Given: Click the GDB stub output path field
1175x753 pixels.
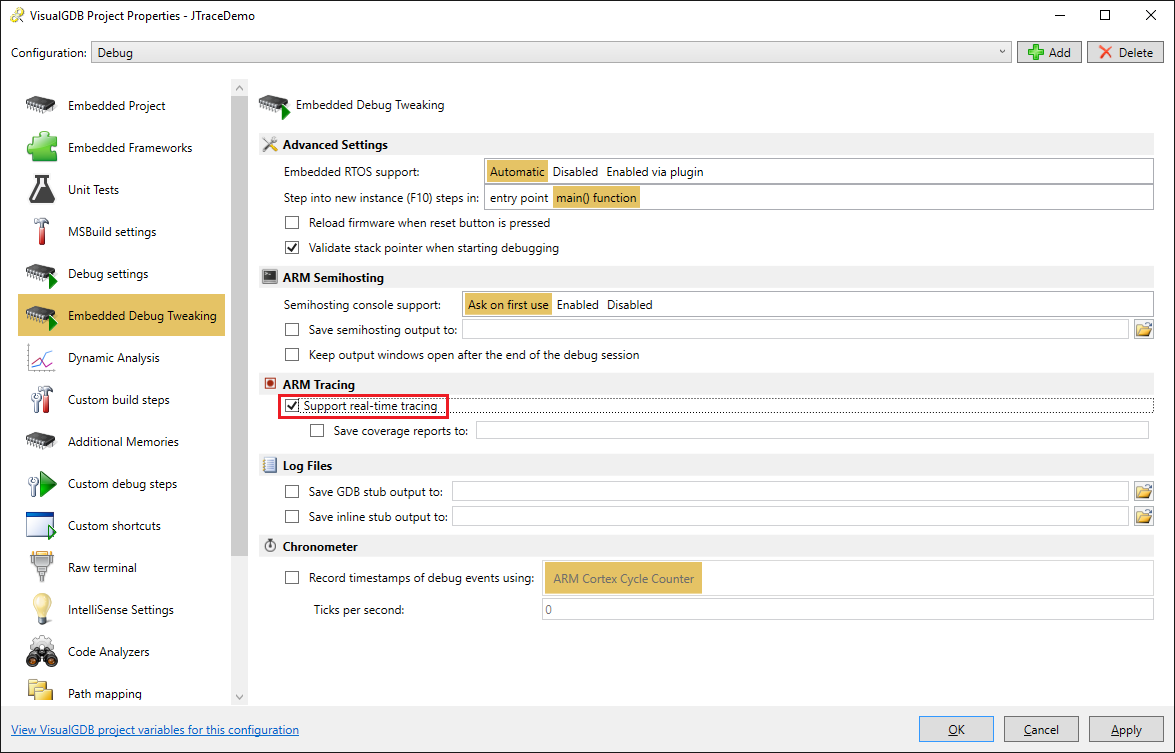Looking at the screenshot, I should 790,492.
